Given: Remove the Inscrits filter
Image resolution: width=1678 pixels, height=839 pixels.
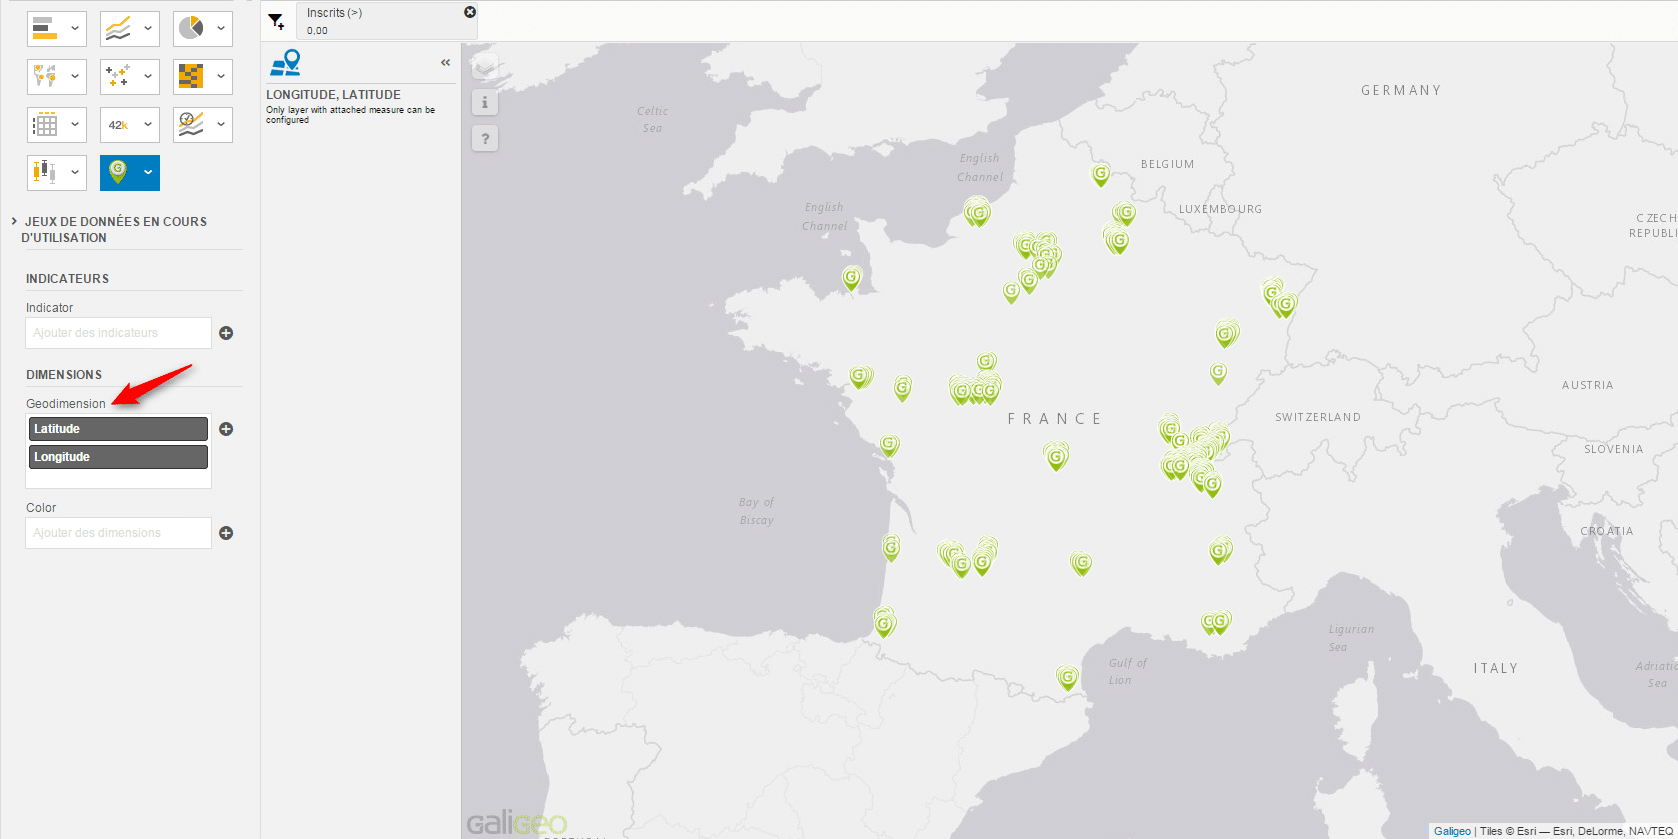Looking at the screenshot, I should [470, 12].
